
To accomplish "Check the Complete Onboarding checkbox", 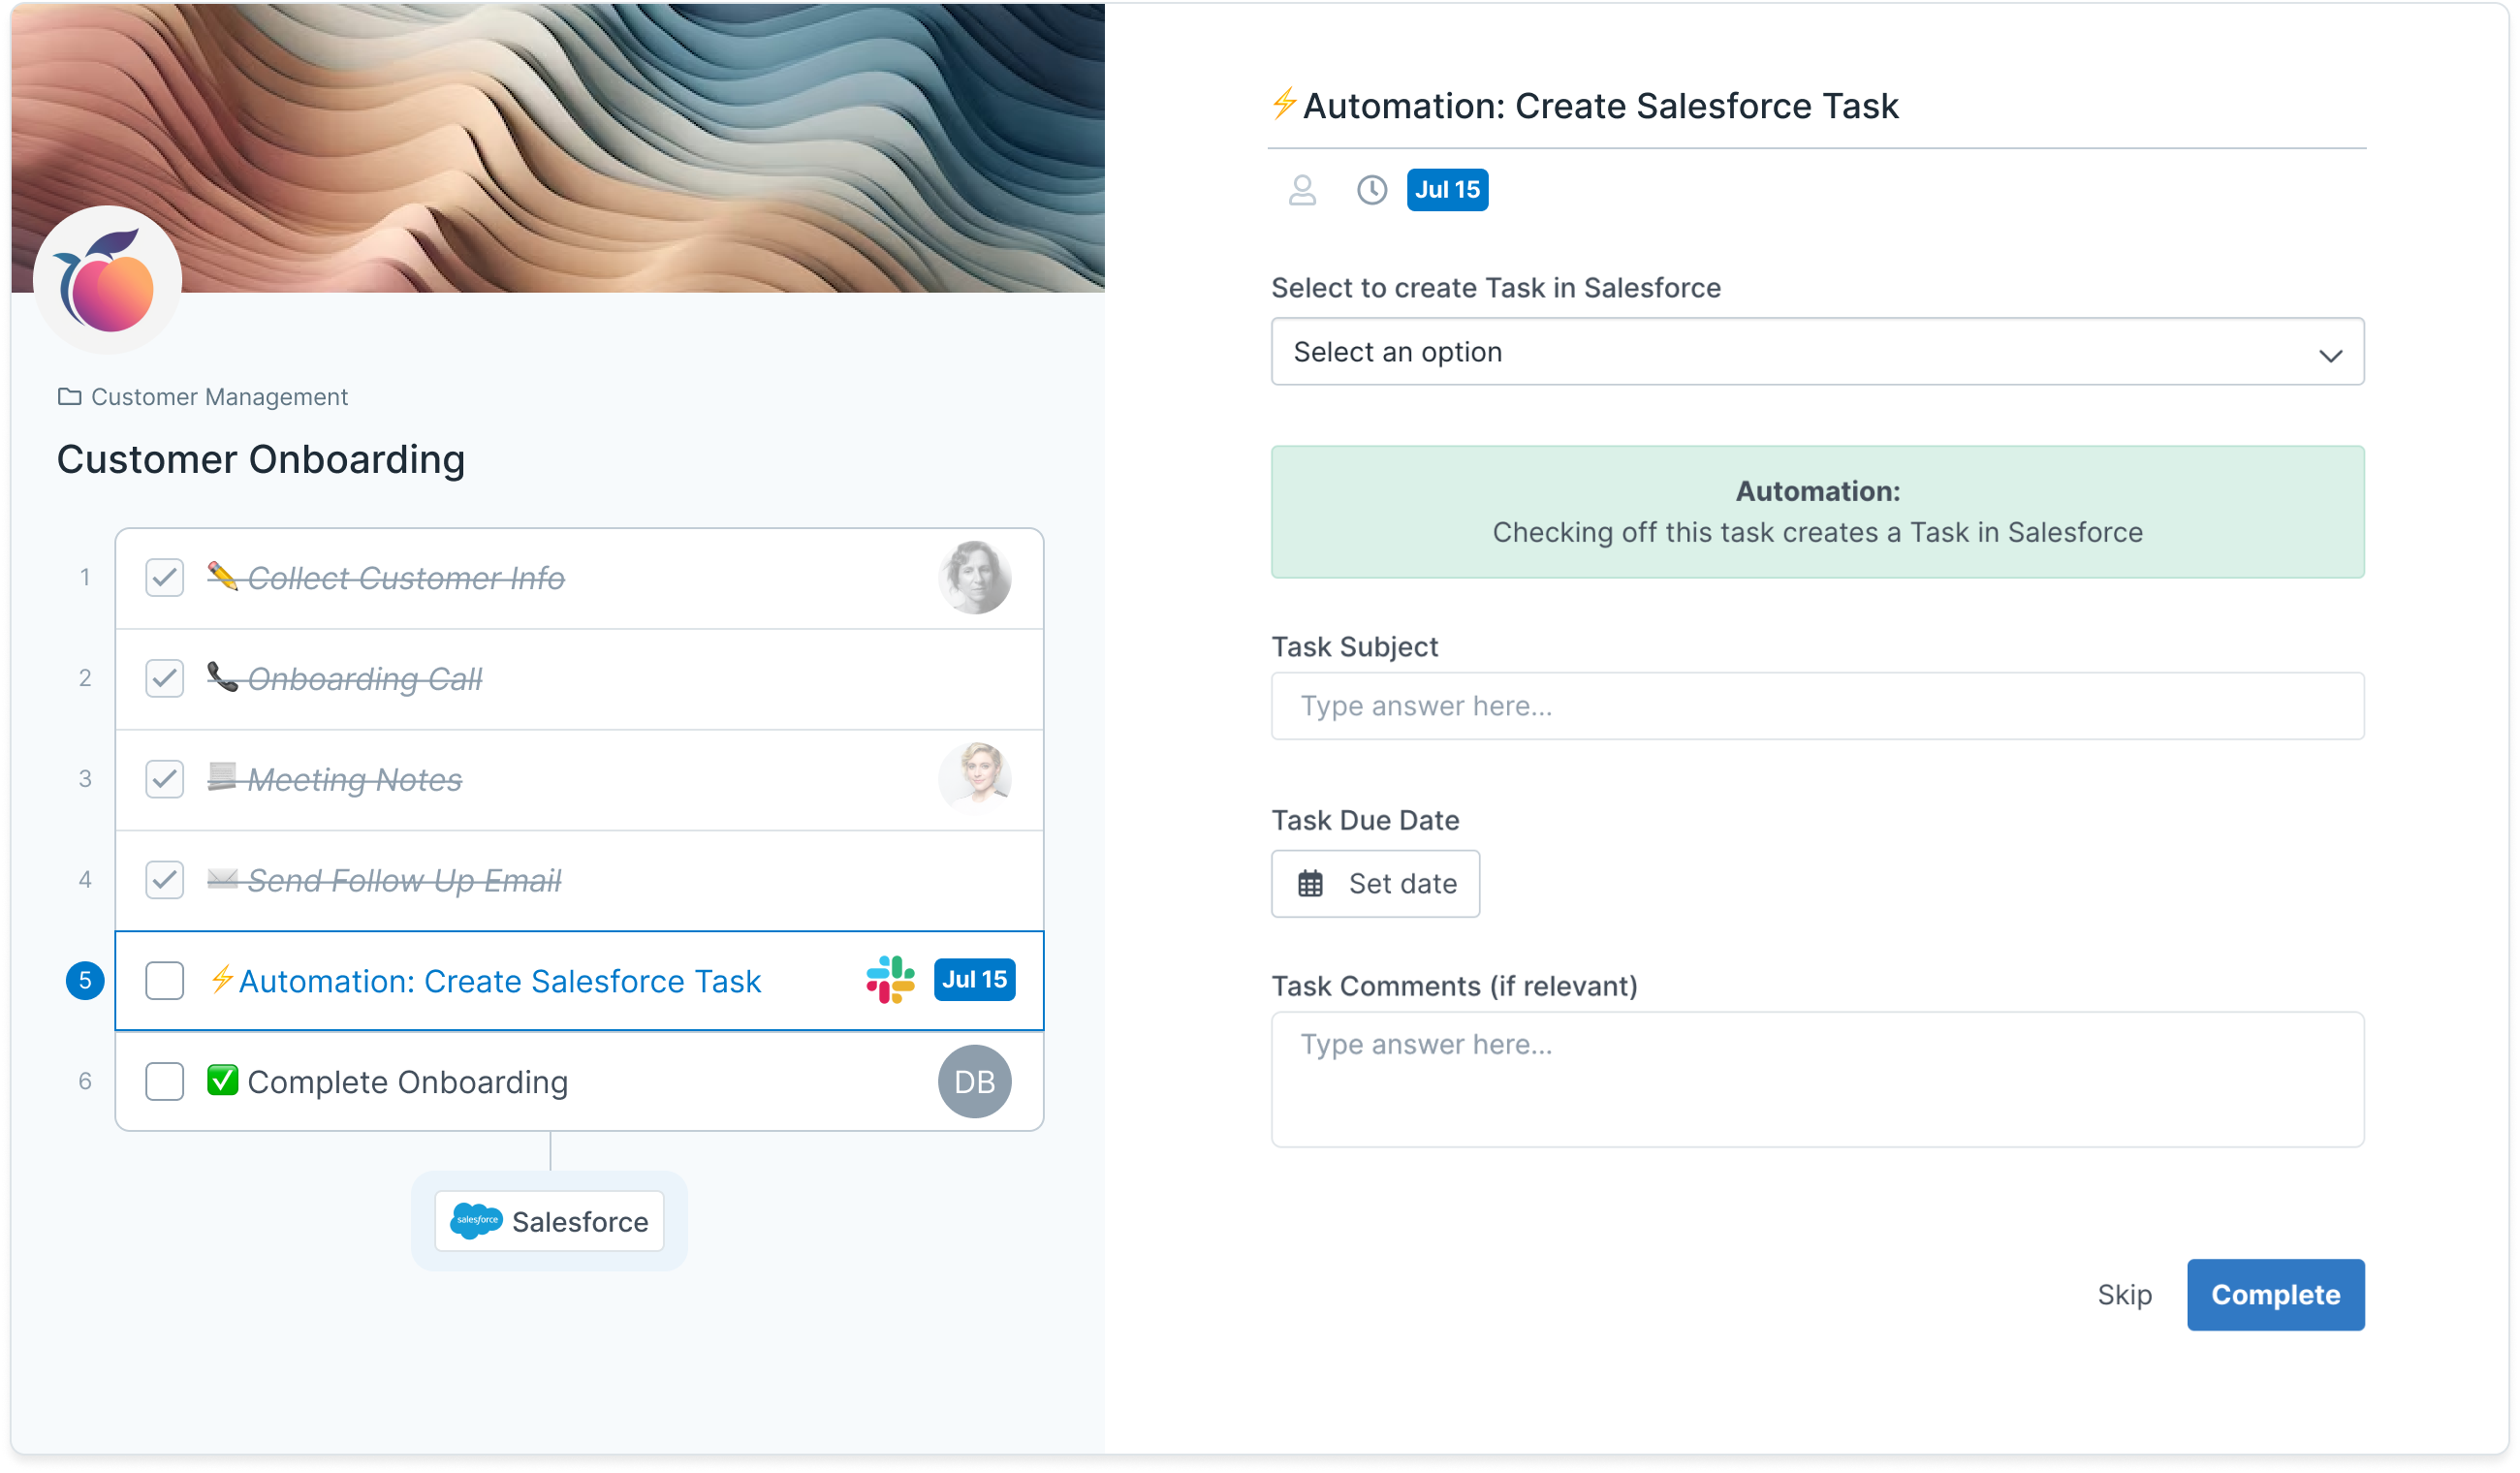I will coord(165,1082).
